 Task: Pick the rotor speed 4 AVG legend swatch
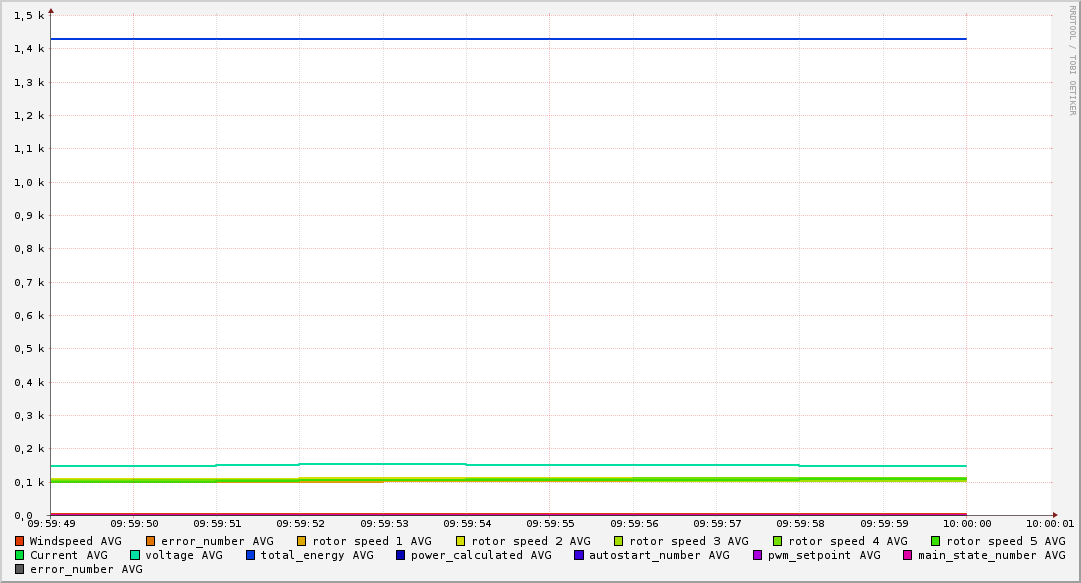[778, 541]
